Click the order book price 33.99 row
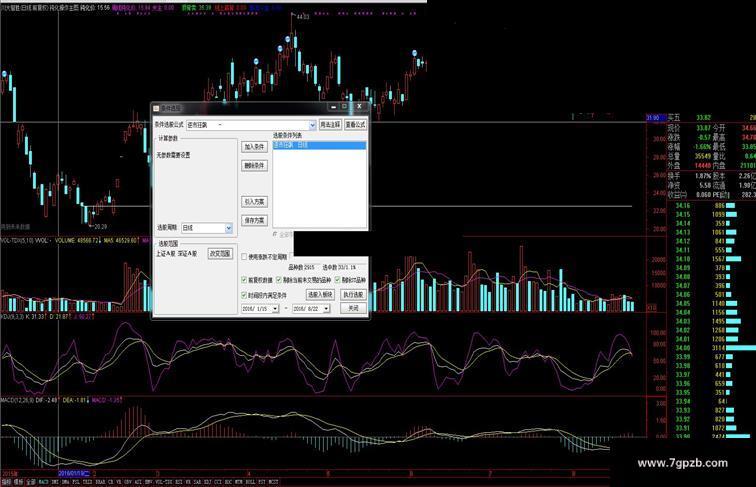This screenshot has height=487, width=756. [711, 357]
